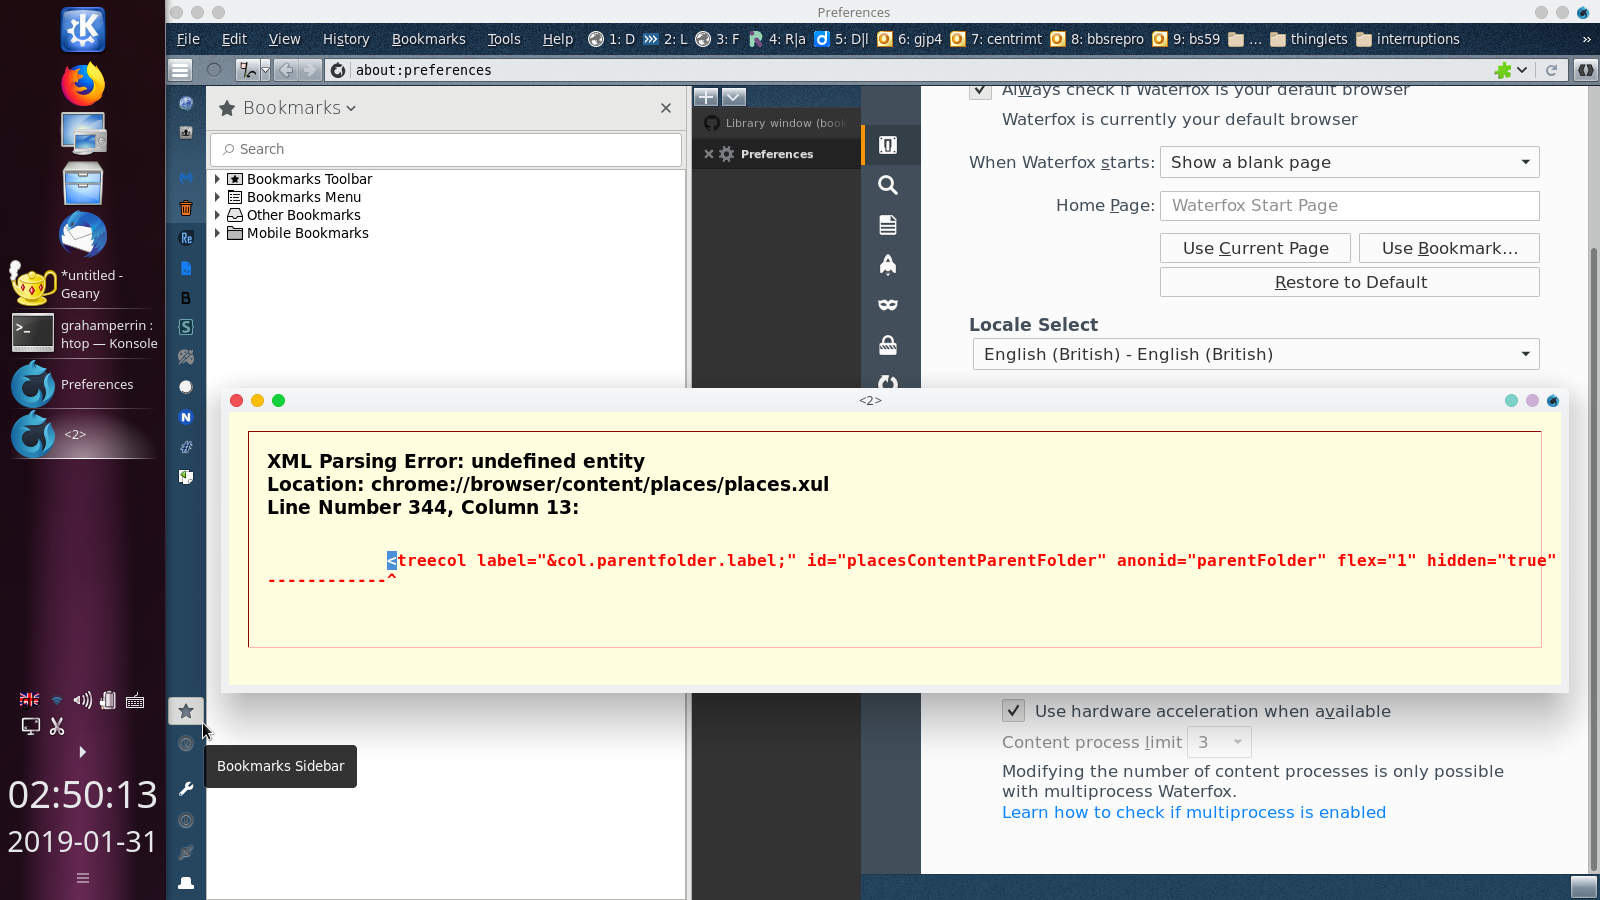1600x900 pixels.
Task: Open the hamburger menu button in navigation bar
Action: 180,70
